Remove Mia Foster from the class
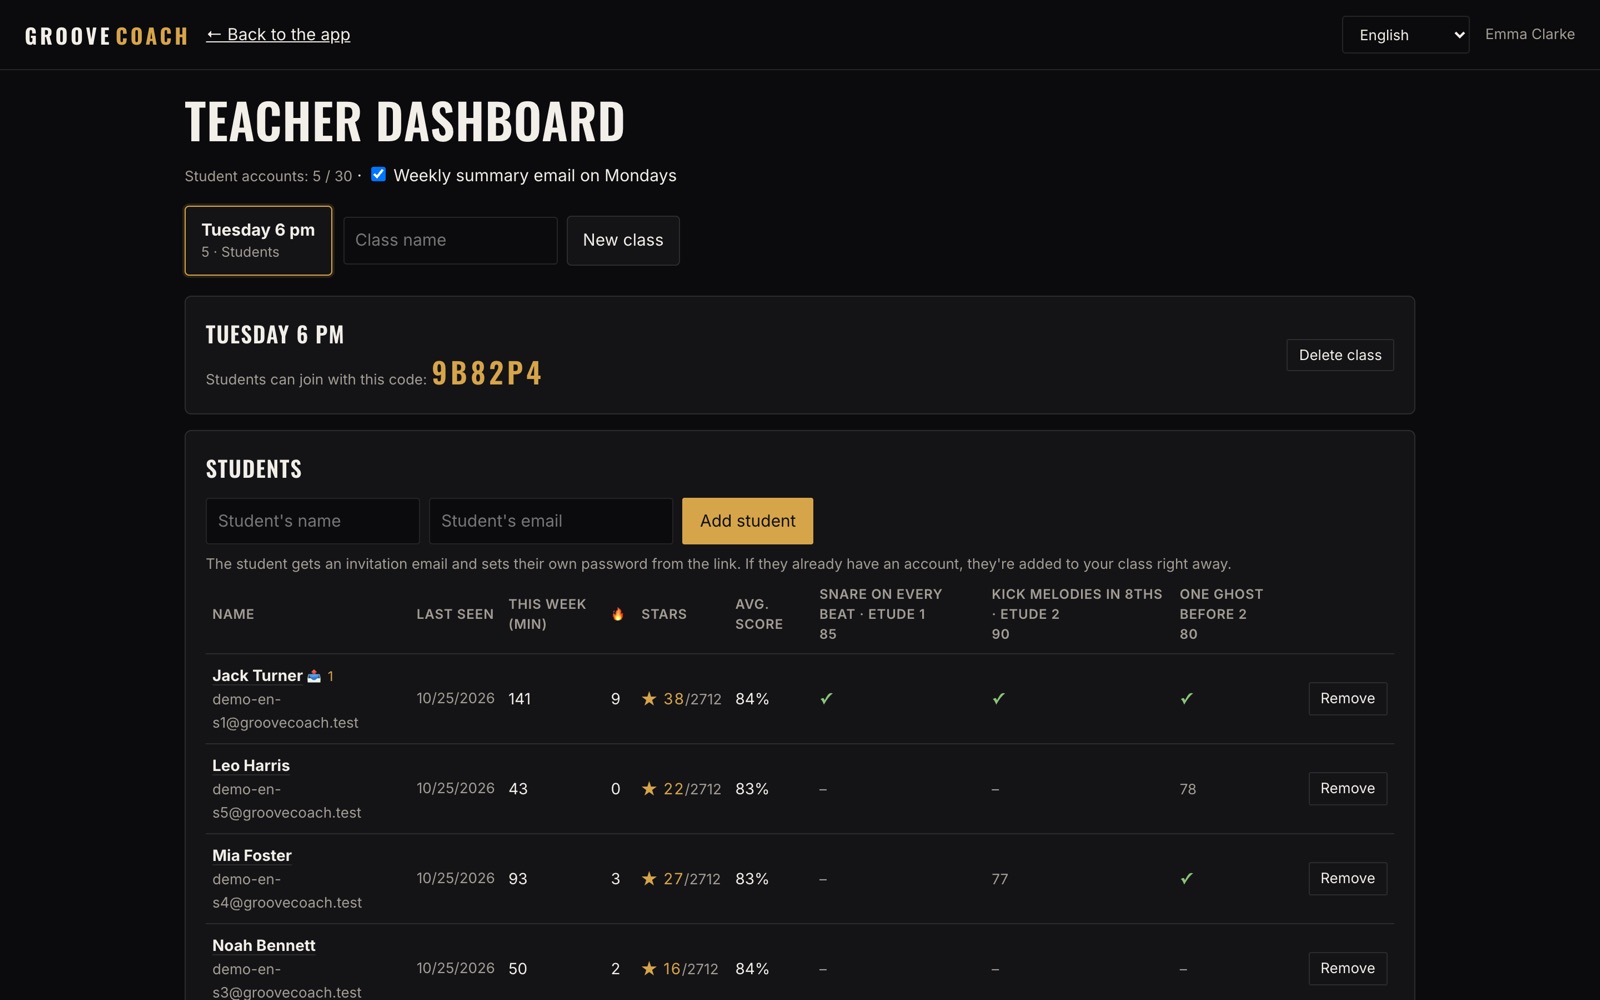 click(1347, 878)
